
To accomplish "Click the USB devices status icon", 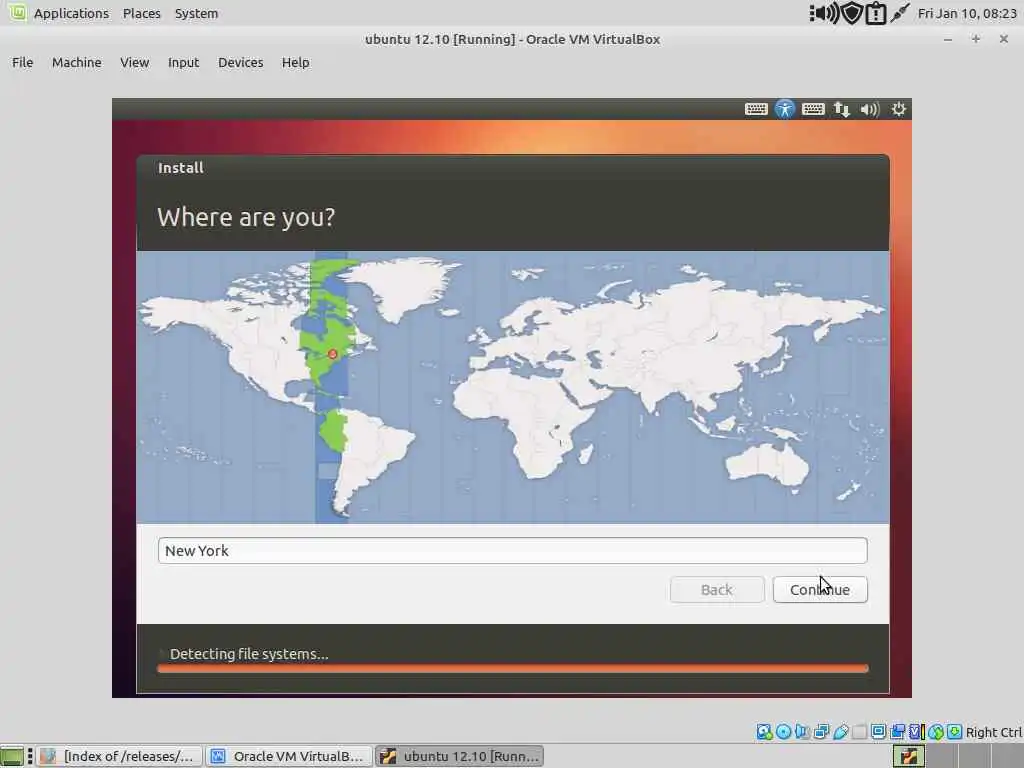I will click(x=840, y=731).
